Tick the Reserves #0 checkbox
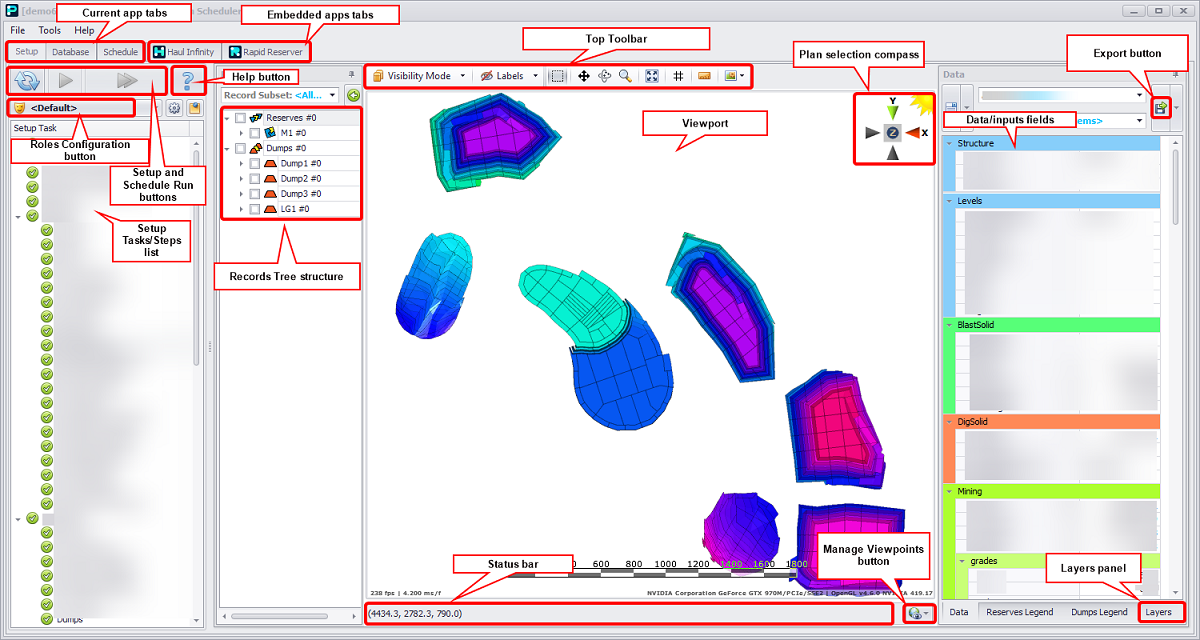1200x640 pixels. pos(240,118)
